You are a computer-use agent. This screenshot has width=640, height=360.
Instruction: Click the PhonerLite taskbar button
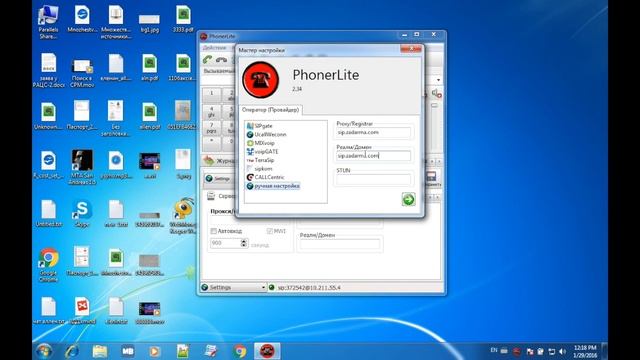point(267,351)
